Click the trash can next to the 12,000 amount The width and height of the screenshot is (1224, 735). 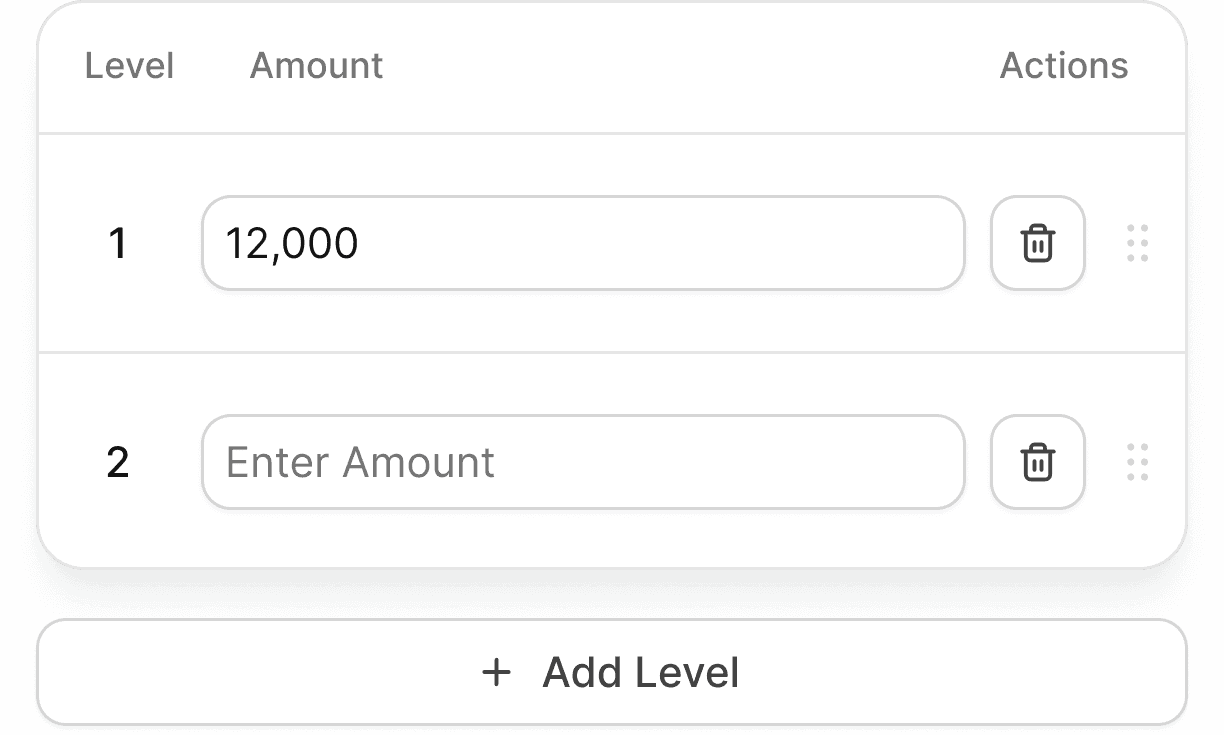click(1037, 243)
